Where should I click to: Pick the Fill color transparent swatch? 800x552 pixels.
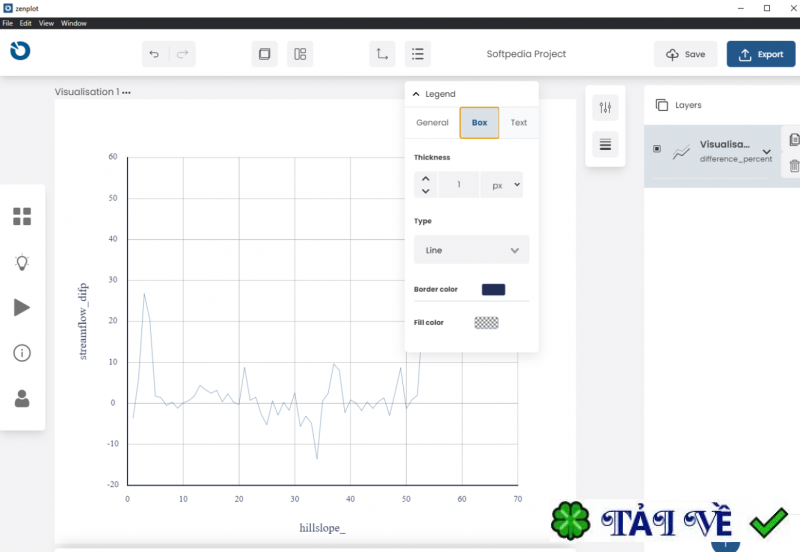click(486, 322)
